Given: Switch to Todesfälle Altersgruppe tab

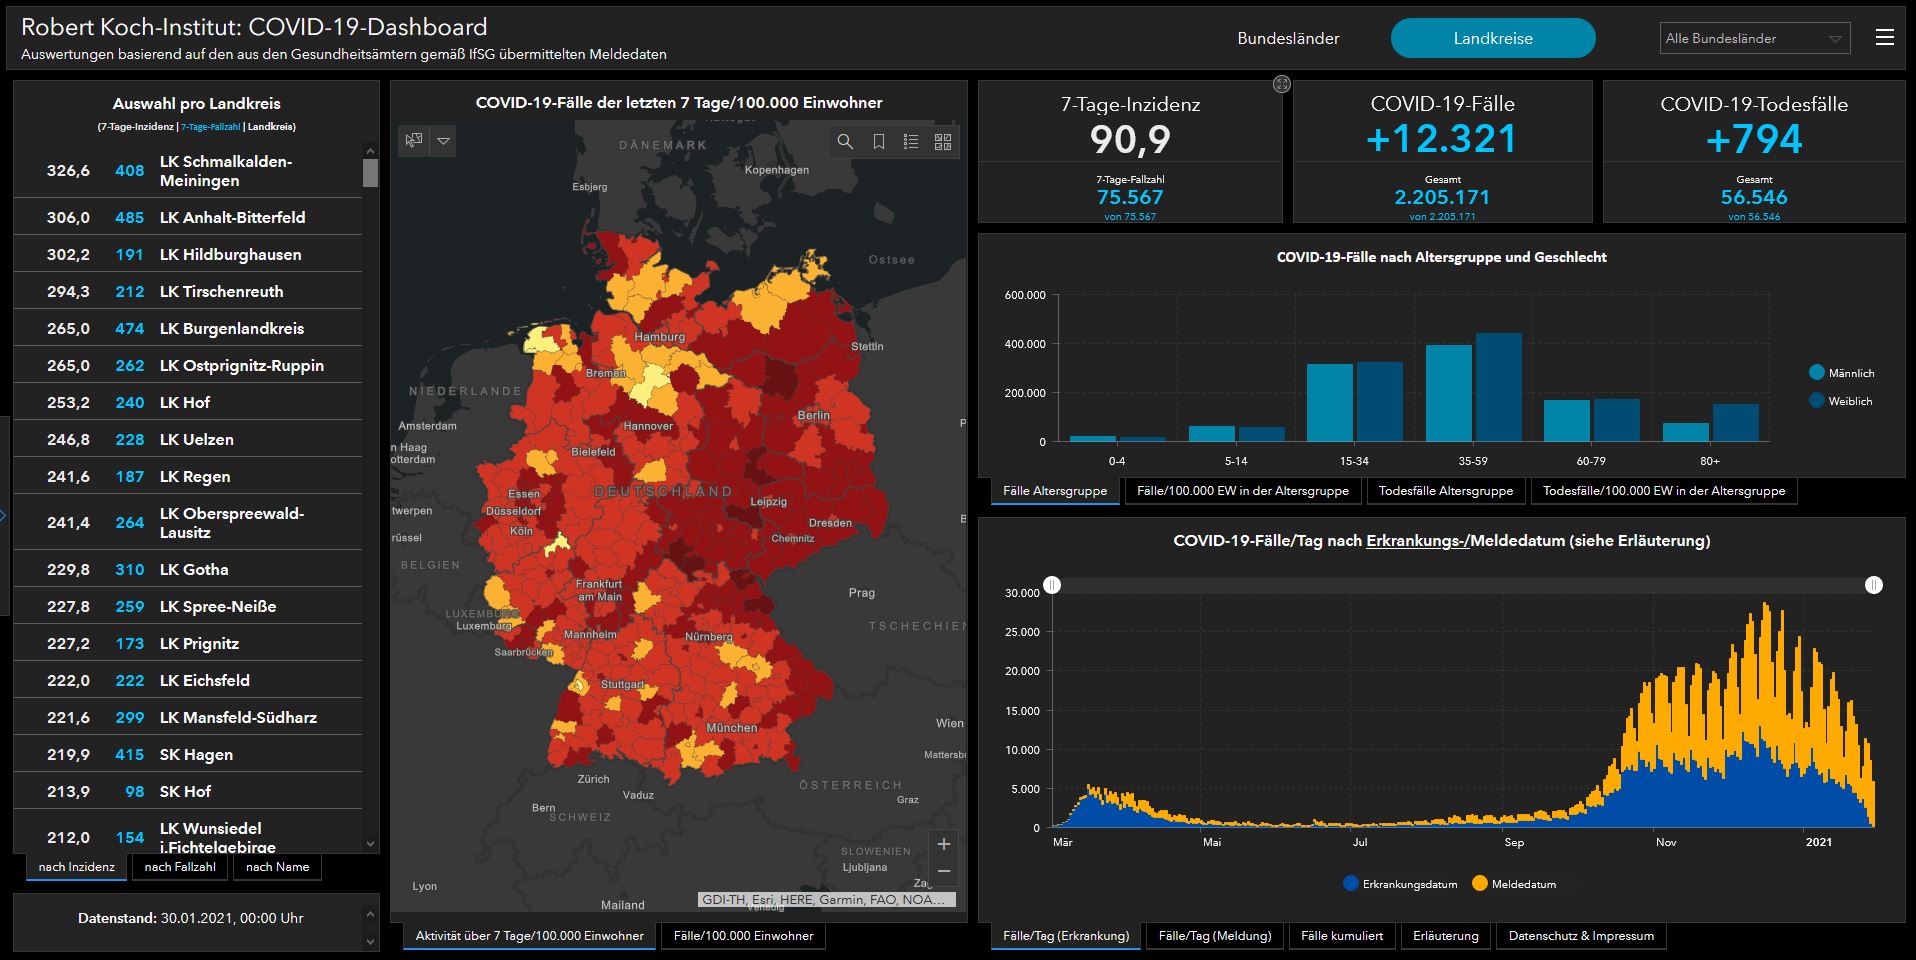Looking at the screenshot, I should pos(1445,491).
